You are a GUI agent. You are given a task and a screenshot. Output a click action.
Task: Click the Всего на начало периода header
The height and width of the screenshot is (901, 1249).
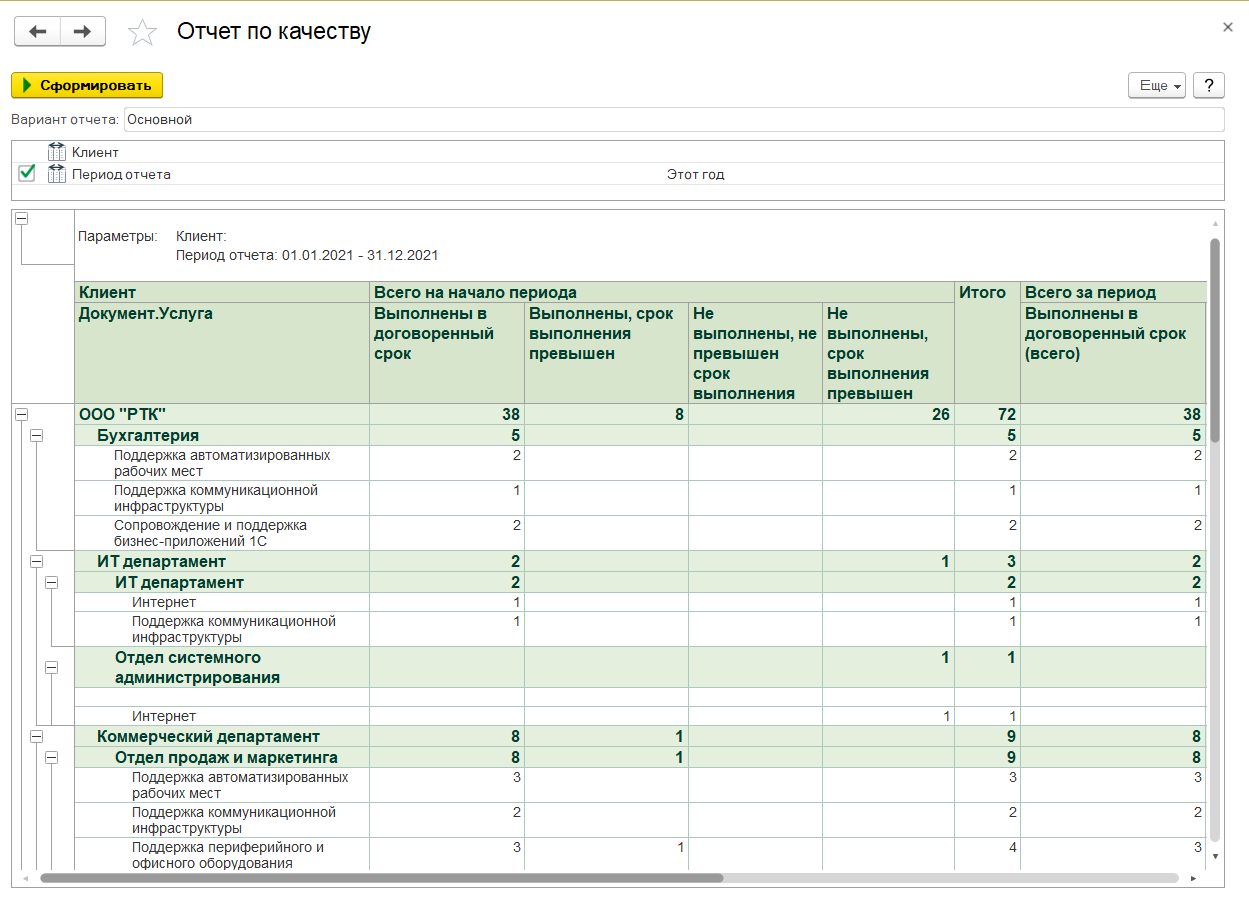(662, 293)
